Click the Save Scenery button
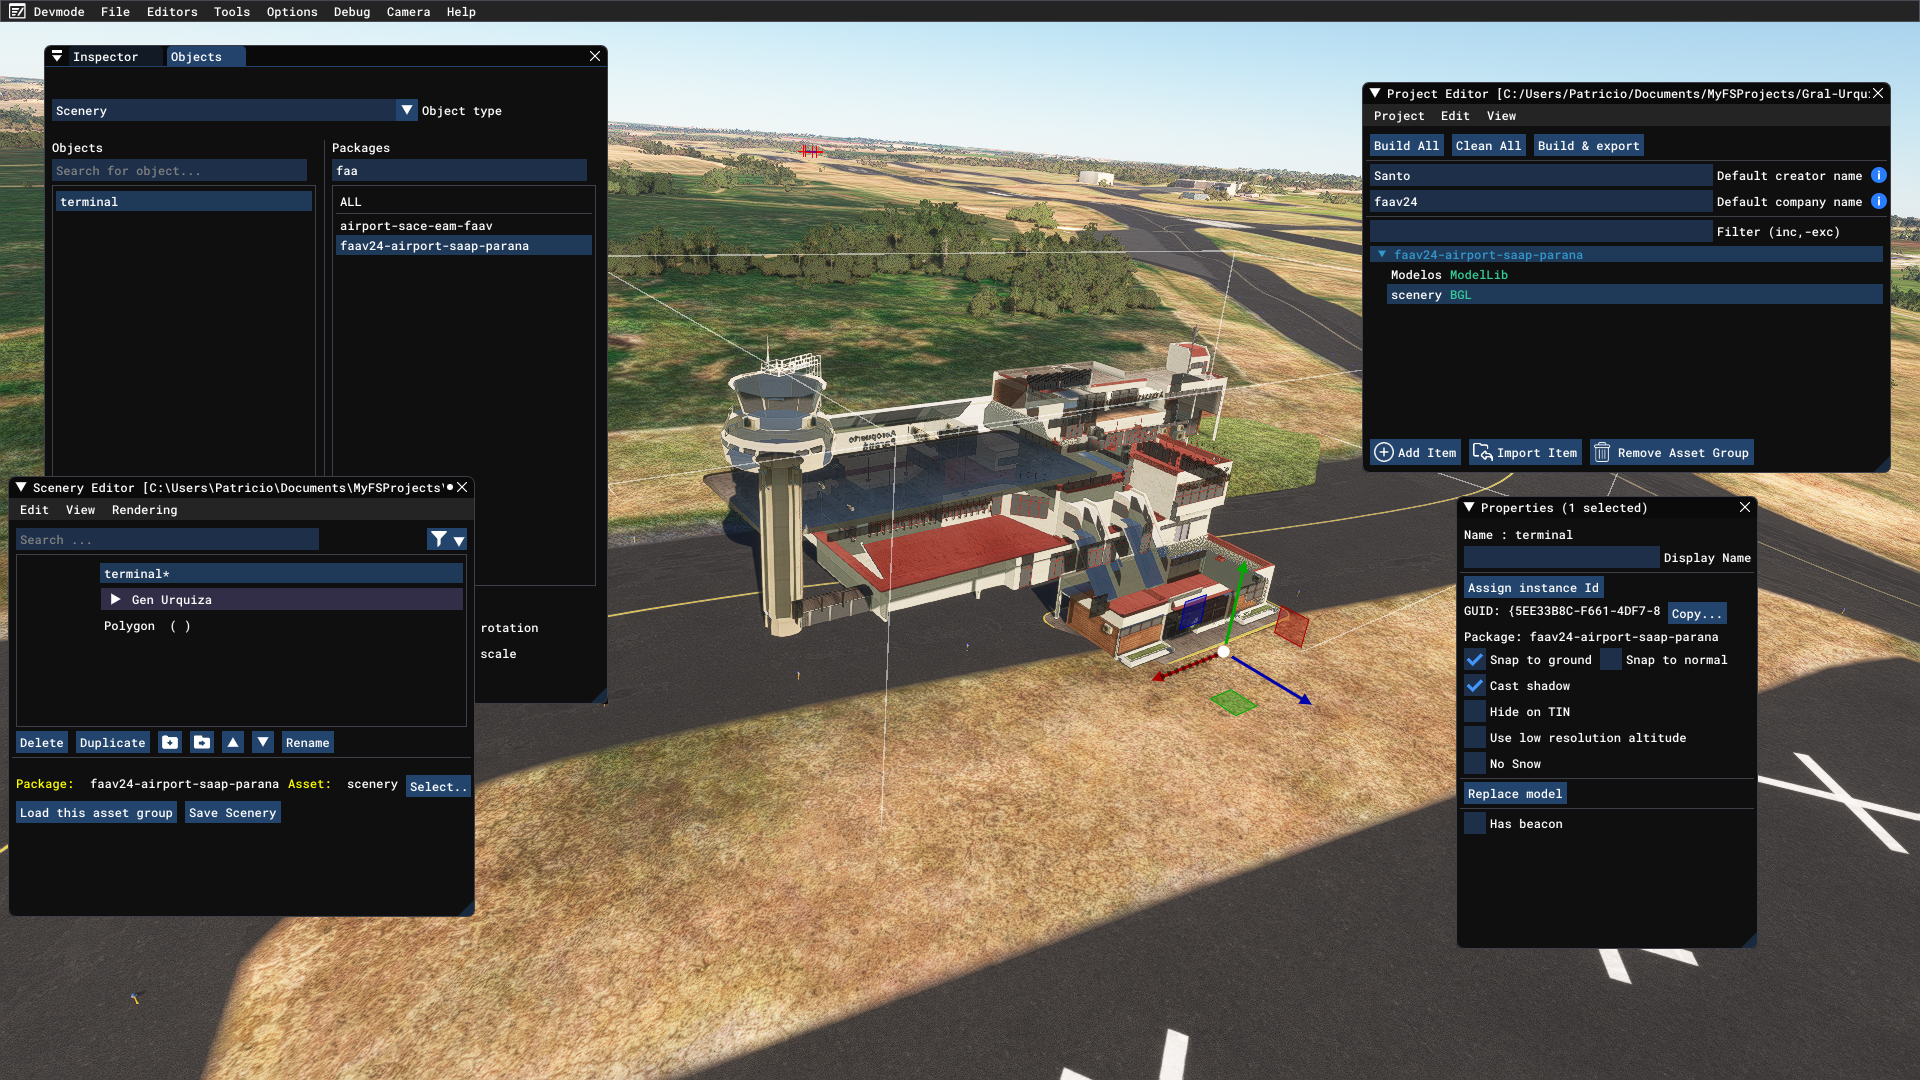The width and height of the screenshot is (1920, 1080). click(232, 812)
